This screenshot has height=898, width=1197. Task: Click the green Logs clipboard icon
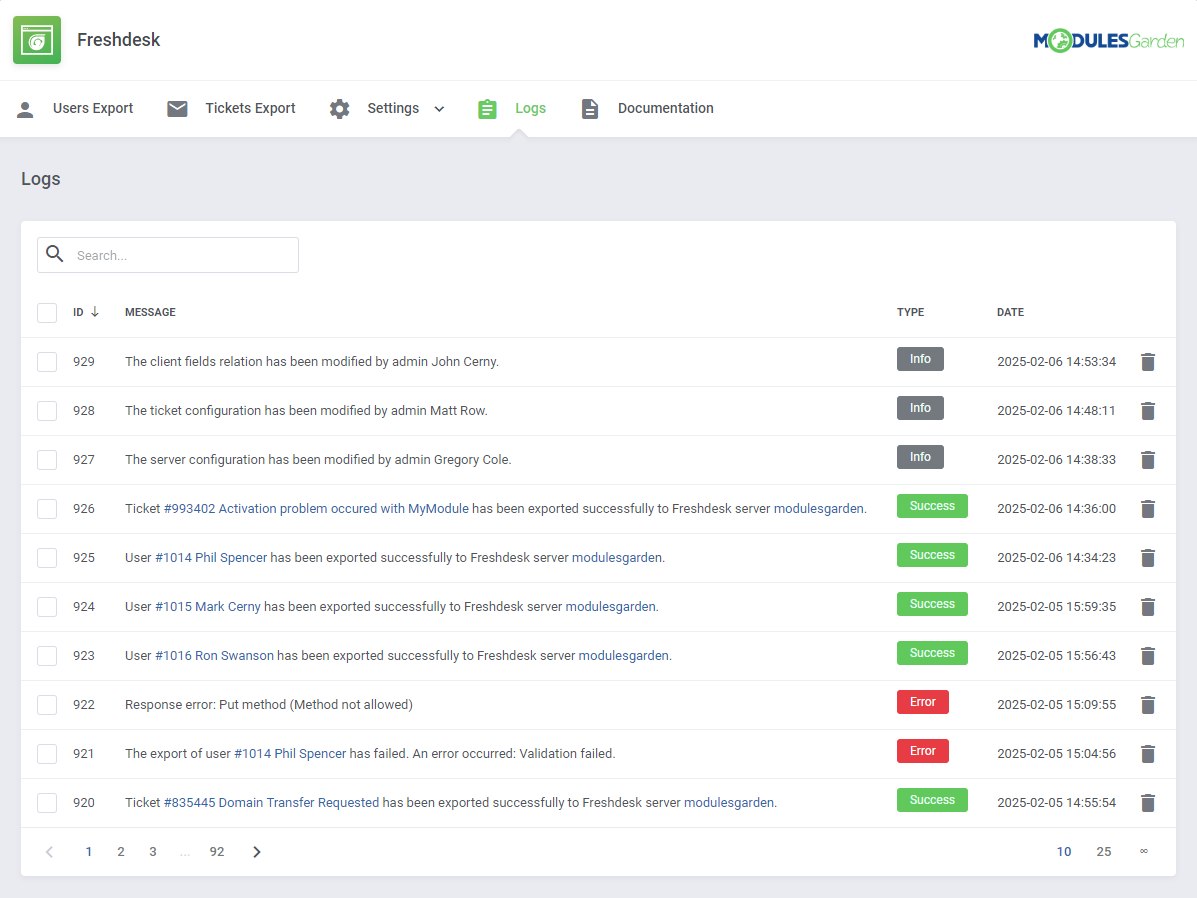[x=487, y=108]
